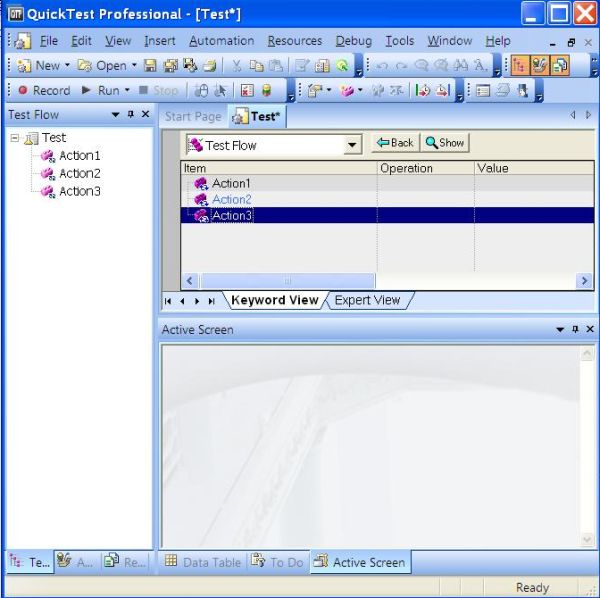The width and height of the screenshot is (600, 598).
Task: Click the pink Insert Action icon in toolbar
Action: click(347, 91)
